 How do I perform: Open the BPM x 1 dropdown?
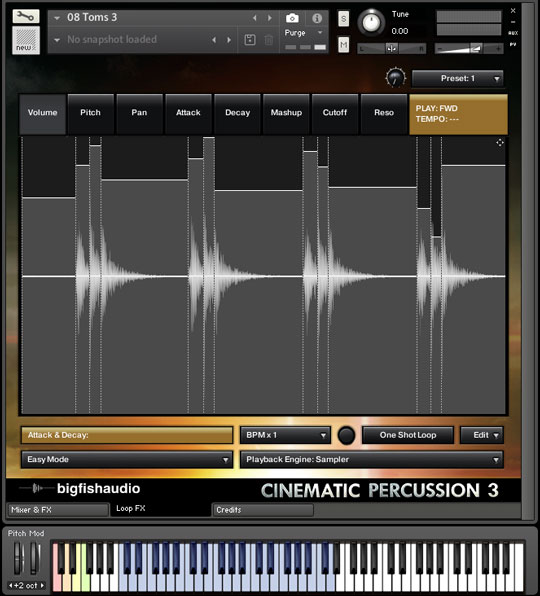coord(285,435)
